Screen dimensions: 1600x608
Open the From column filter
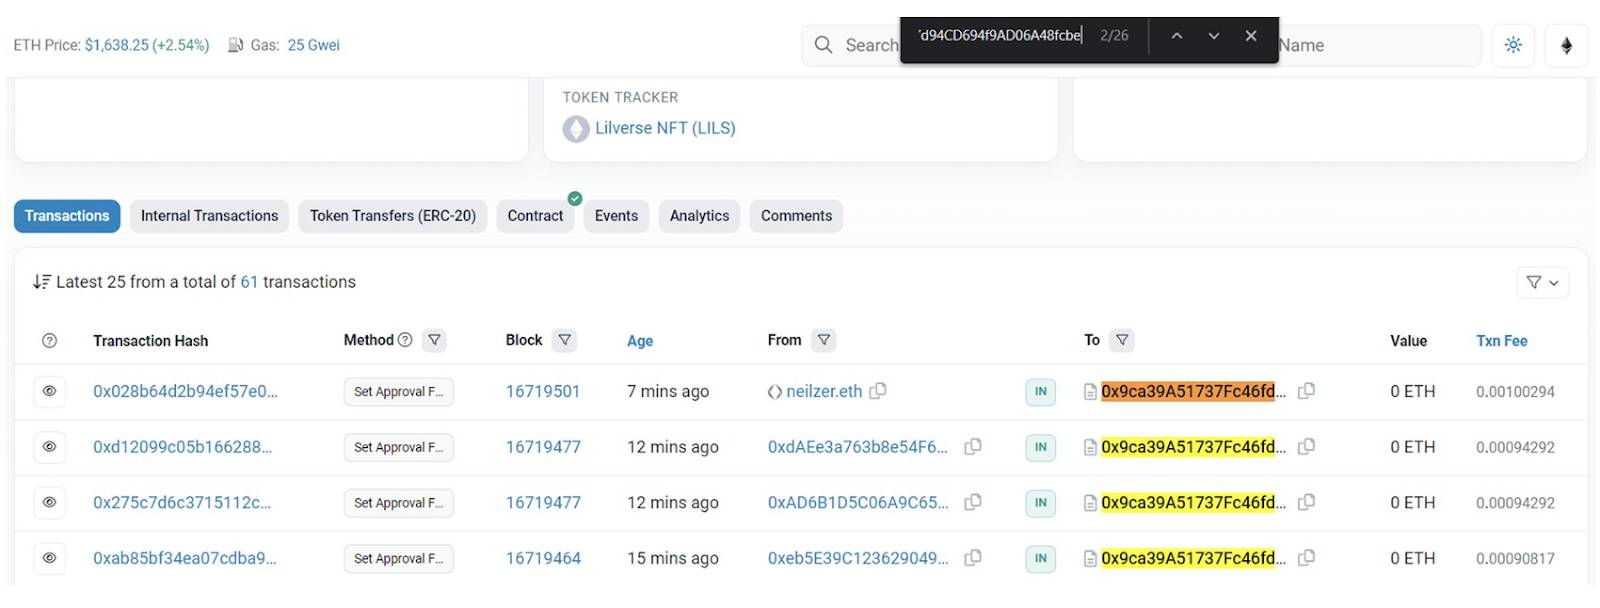pos(824,340)
